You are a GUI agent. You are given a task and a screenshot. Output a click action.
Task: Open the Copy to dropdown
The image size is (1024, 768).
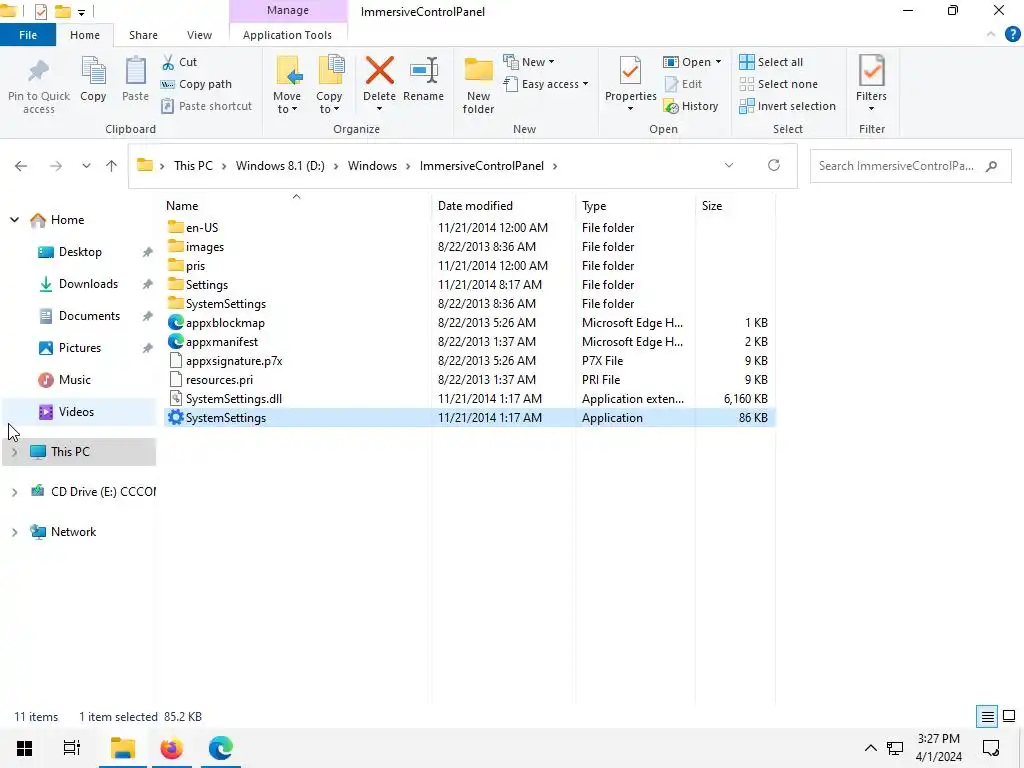[329, 103]
